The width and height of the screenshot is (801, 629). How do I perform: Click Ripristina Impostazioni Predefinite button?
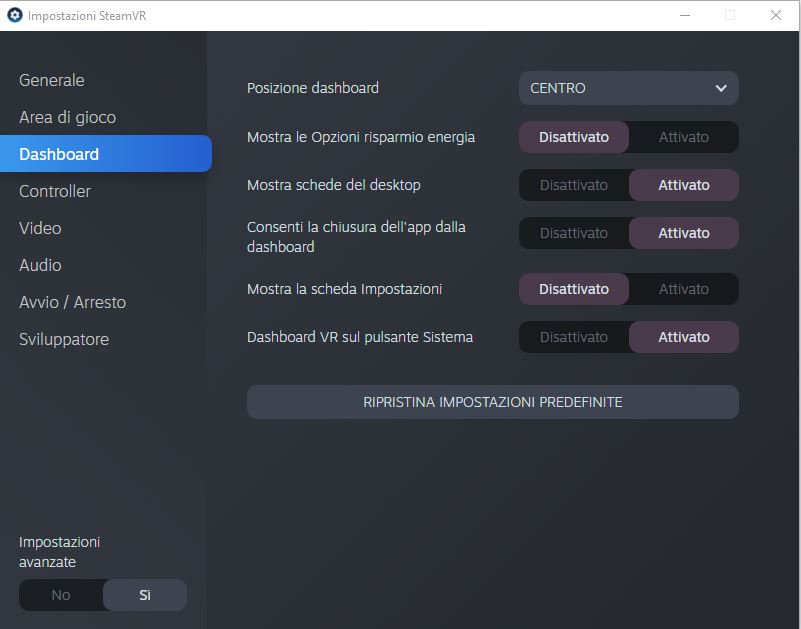coord(492,402)
